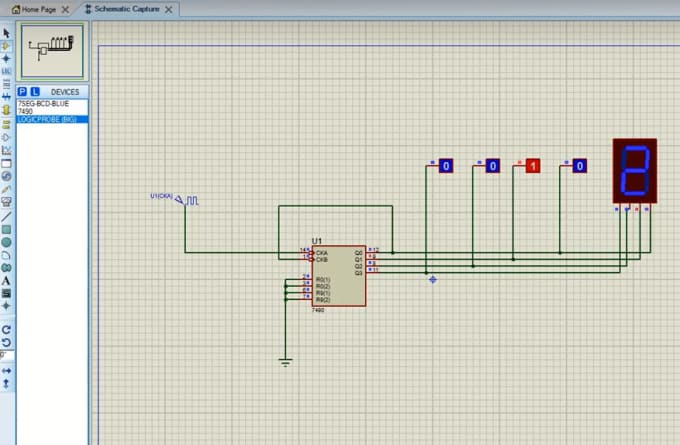
Task: Select LOGICPROBE (BIG) in device list
Action: (52, 119)
